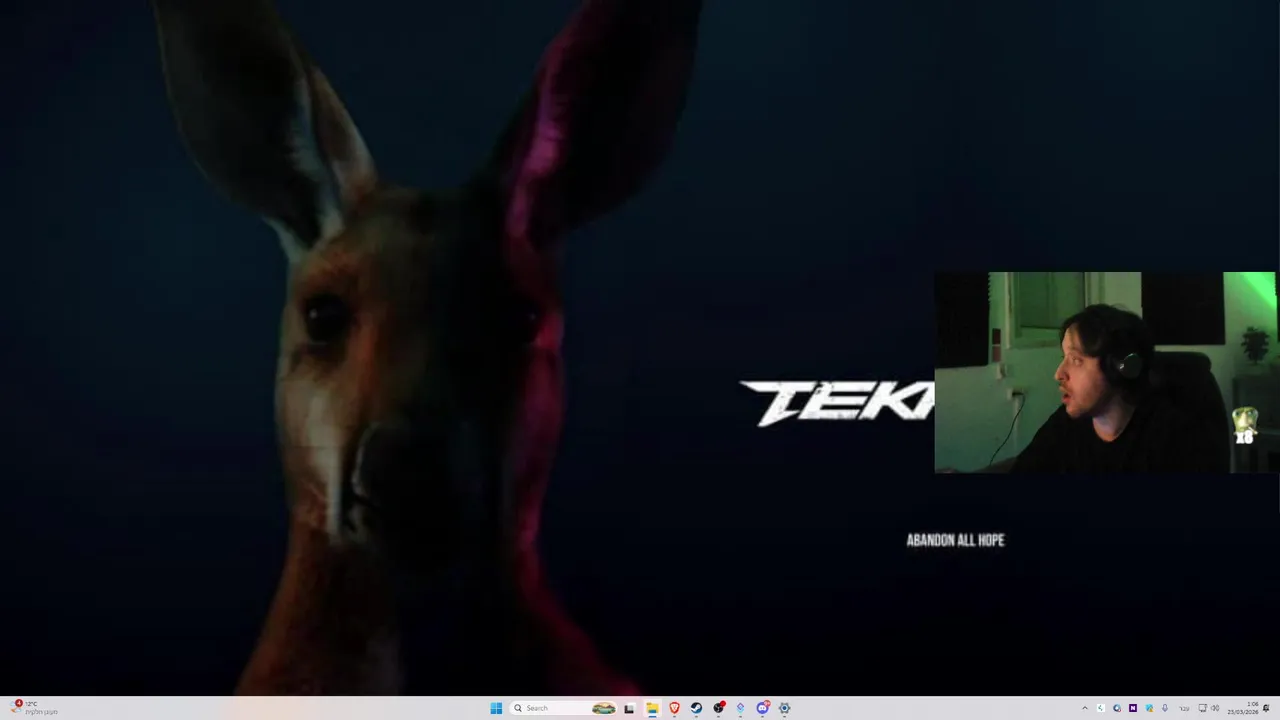1280x720 pixels.
Task: Open Settings gear on the taskbar
Action: [784, 708]
